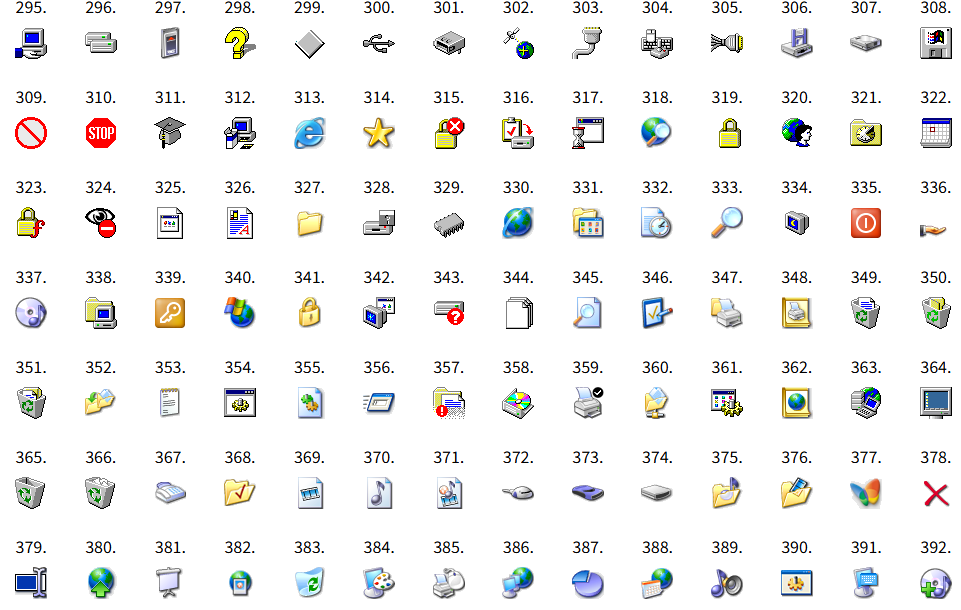Click the colorful CD case icon 358
This screenshot has width=961, height=610.
(518, 403)
